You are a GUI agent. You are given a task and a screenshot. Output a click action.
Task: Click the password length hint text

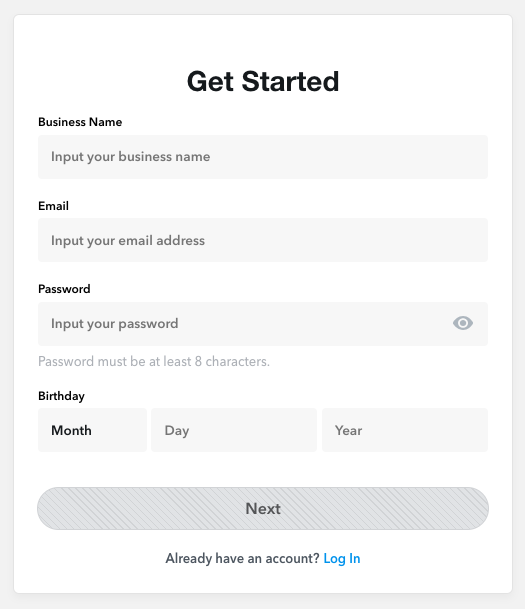[154, 362]
